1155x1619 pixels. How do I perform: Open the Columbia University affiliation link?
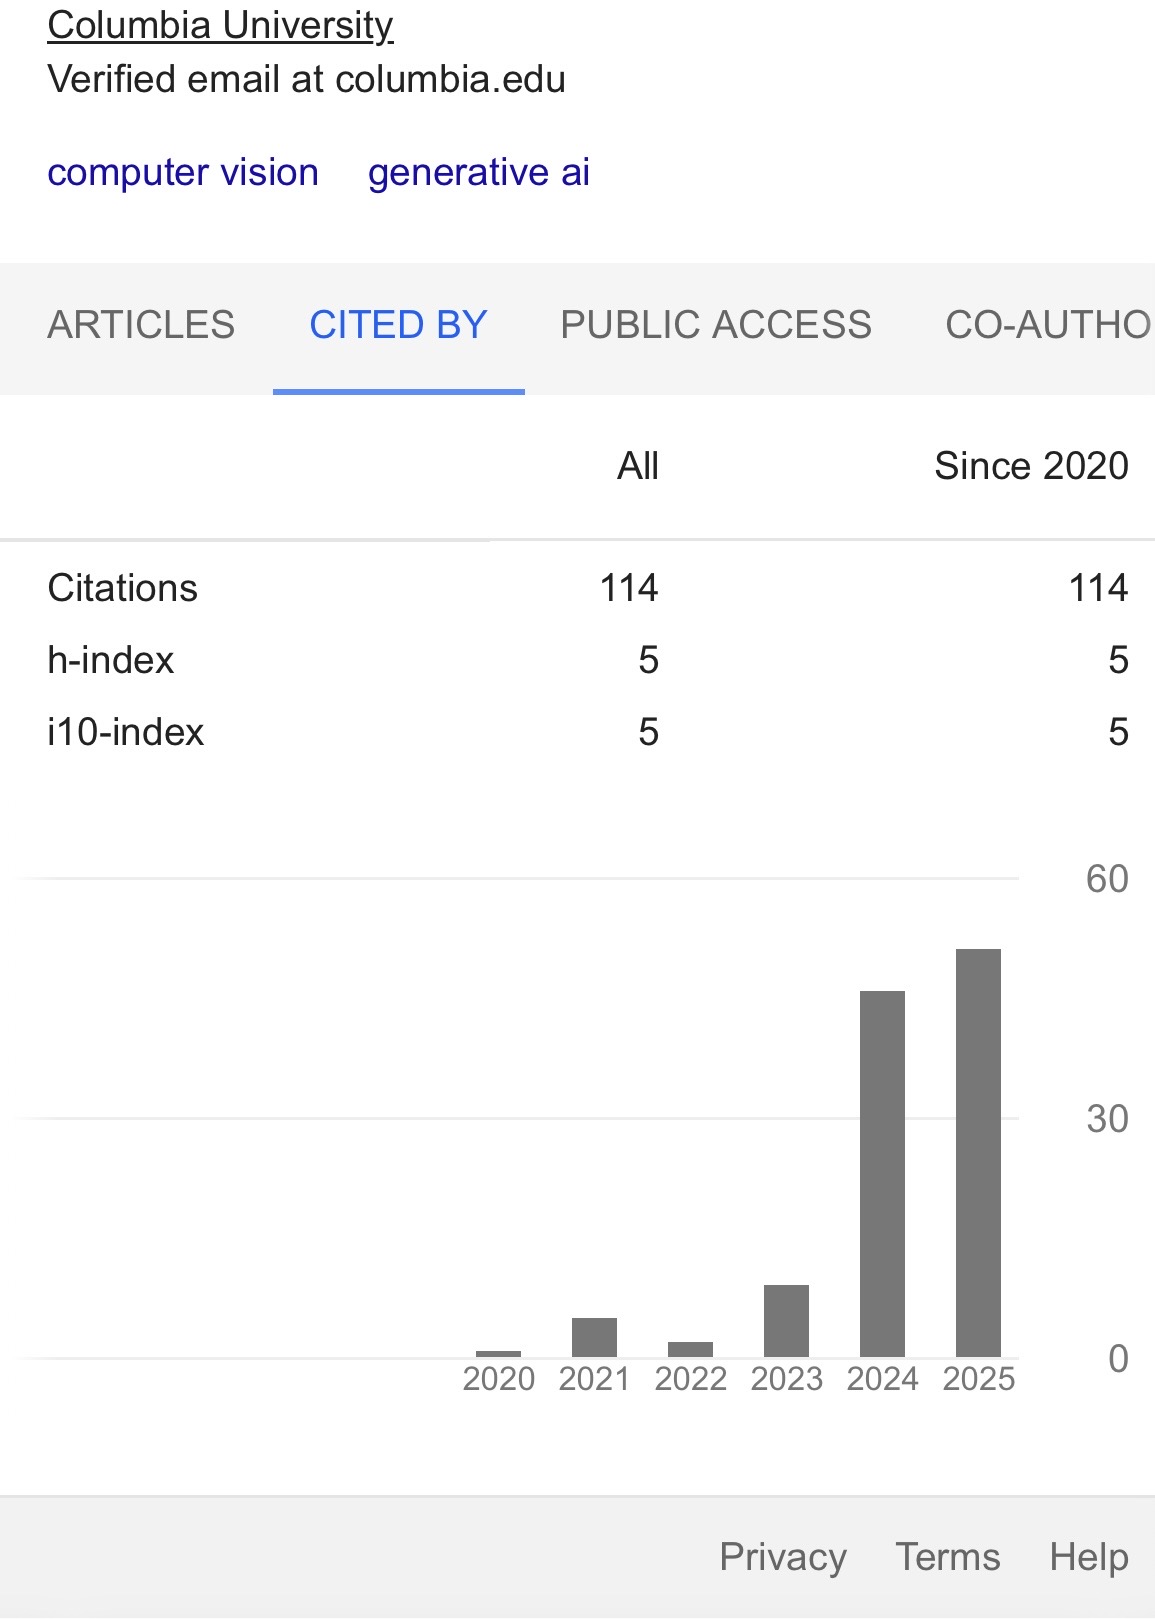click(x=220, y=25)
